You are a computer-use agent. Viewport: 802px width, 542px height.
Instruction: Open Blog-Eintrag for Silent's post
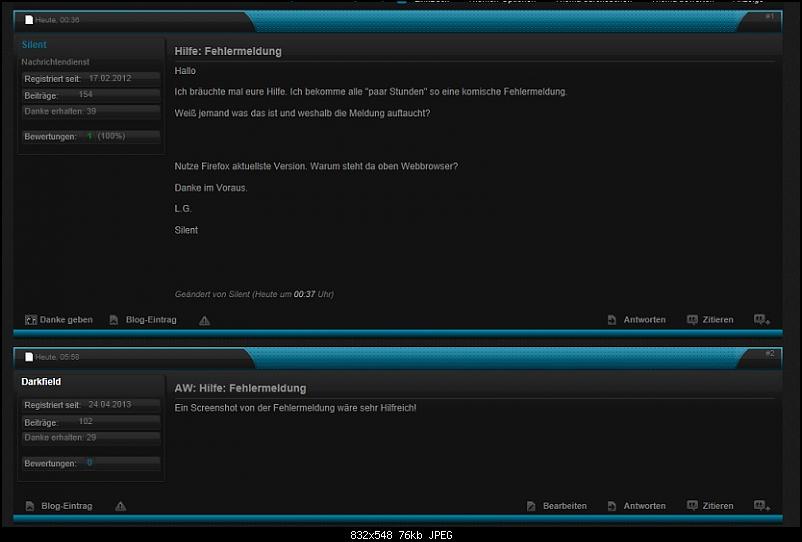coord(143,320)
